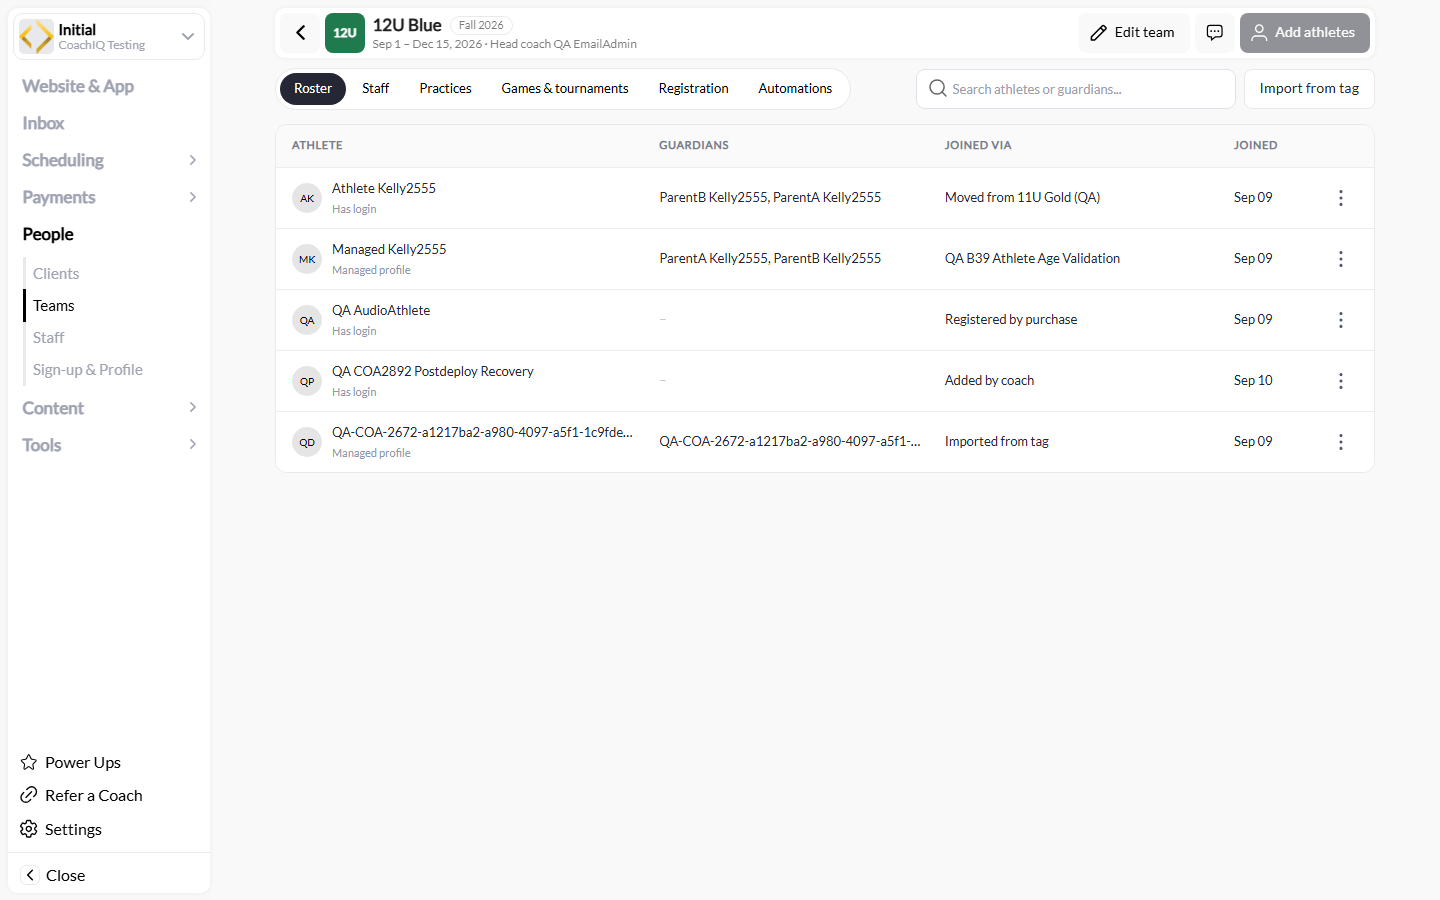Screen dimensions: 1440x900
Task: Click "Moved from 11U Gold (QA)" cell
Action: pos(1022,198)
